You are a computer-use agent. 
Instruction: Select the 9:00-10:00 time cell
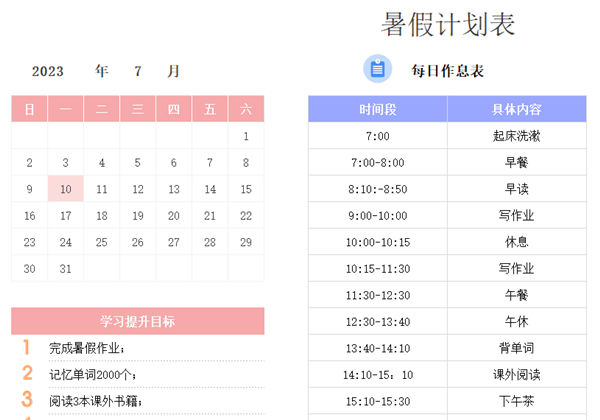pos(378,216)
